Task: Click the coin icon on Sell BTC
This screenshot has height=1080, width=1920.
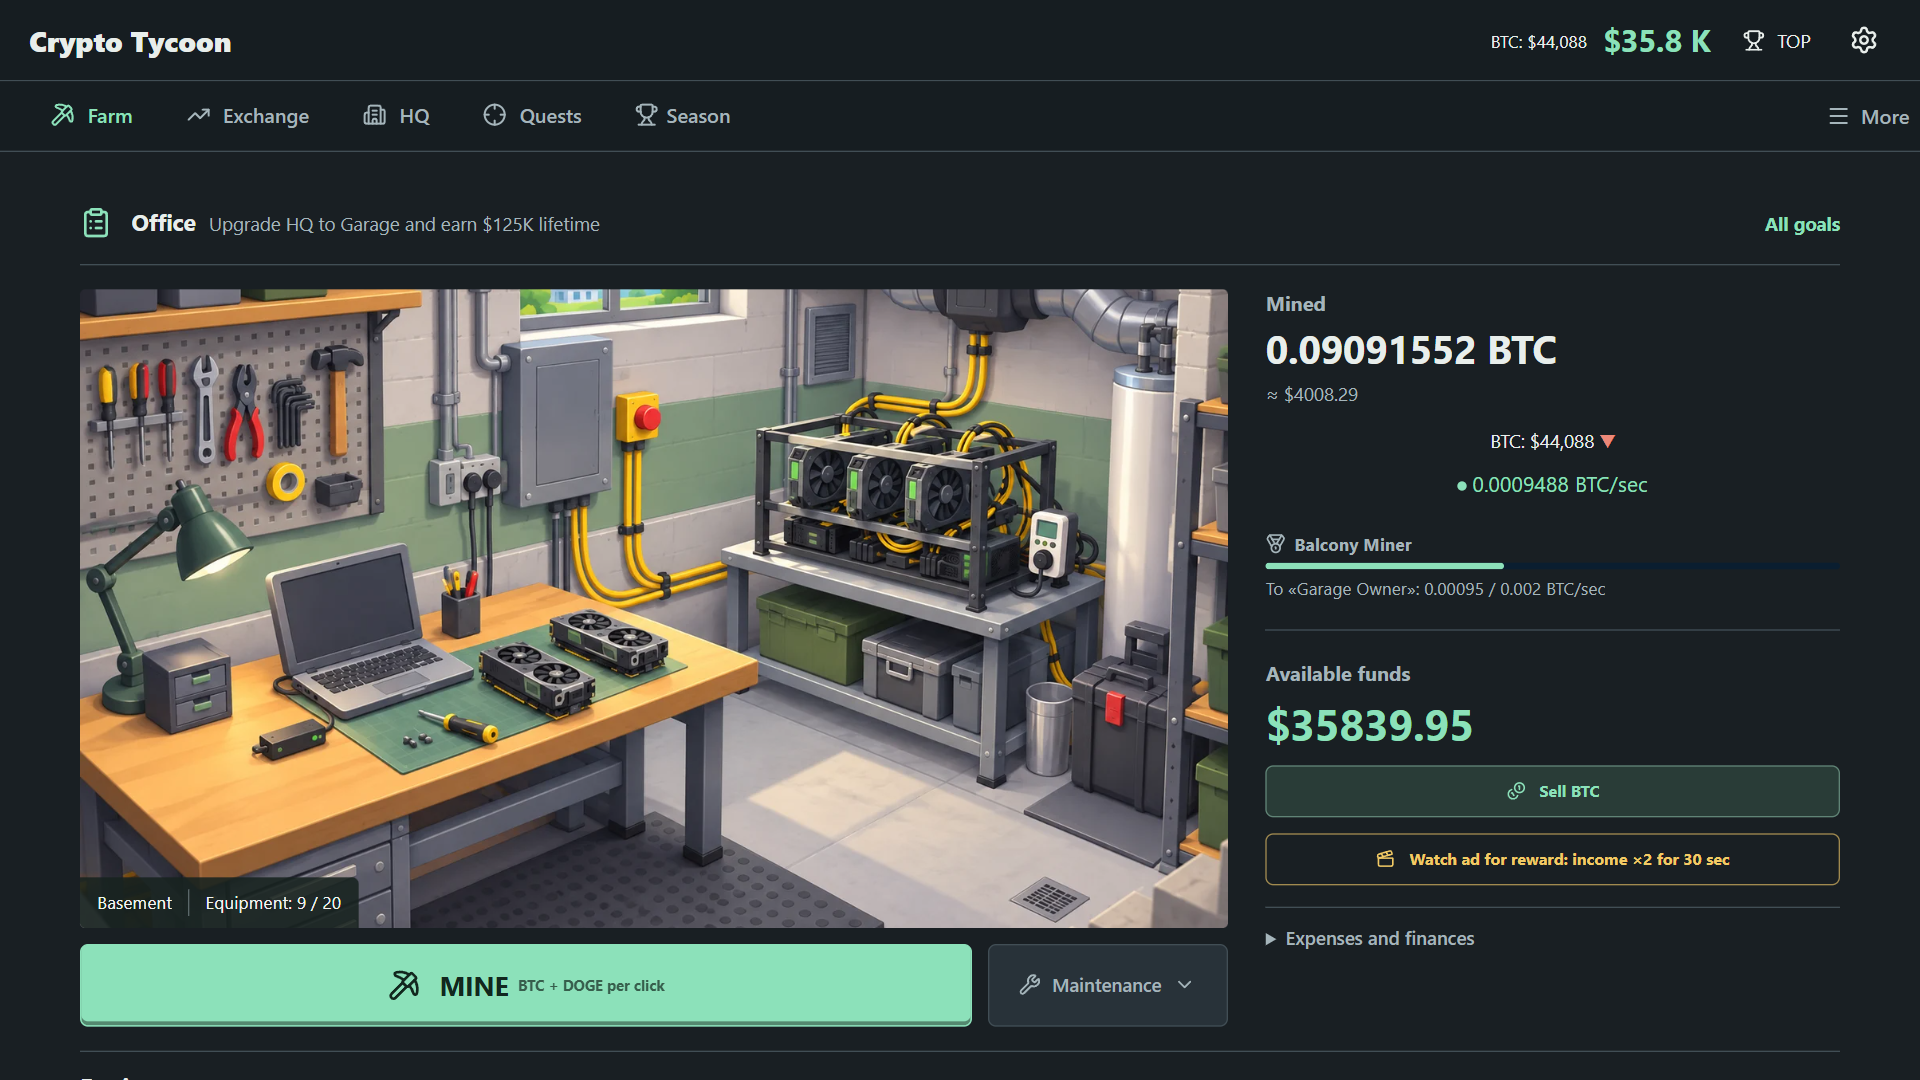Action: click(1516, 791)
